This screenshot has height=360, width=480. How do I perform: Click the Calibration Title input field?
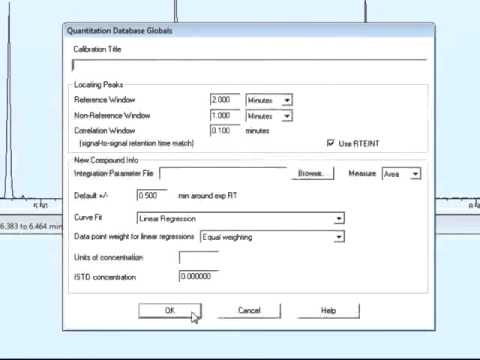click(249, 65)
